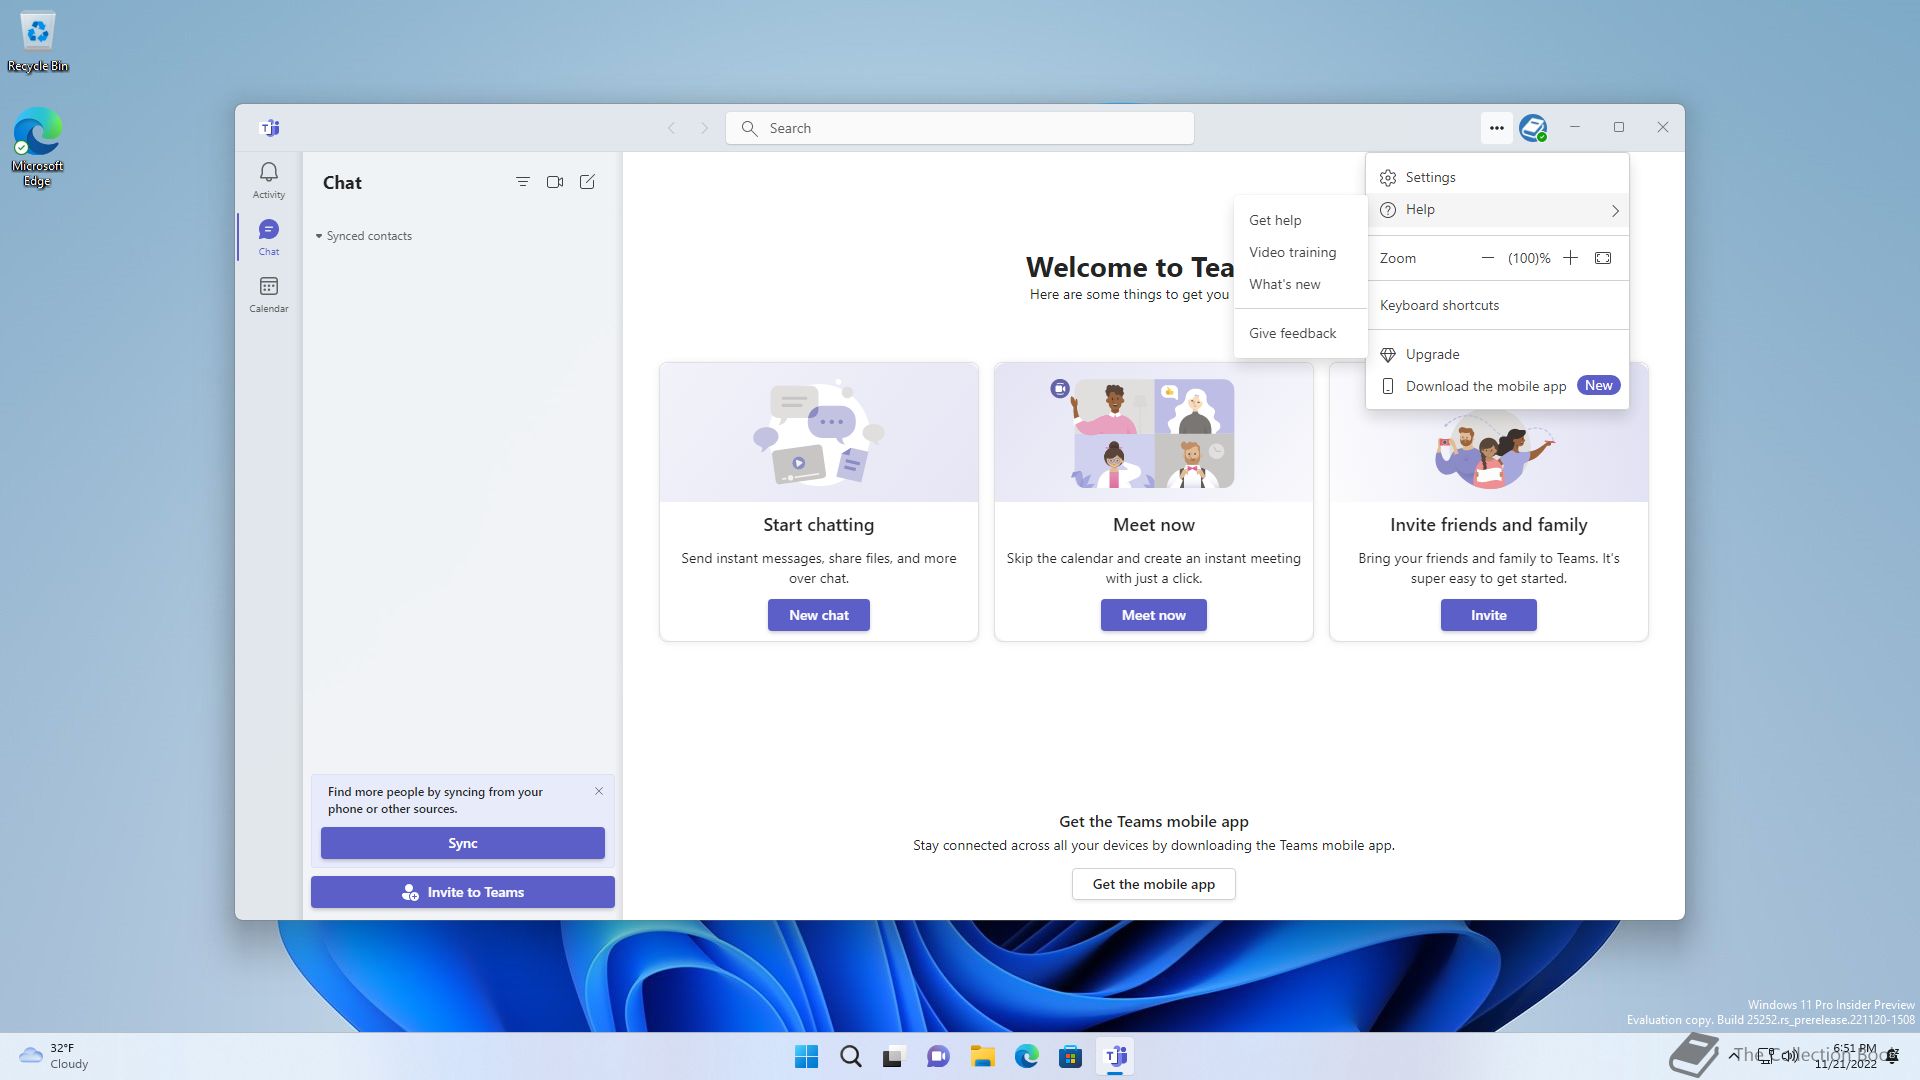
Task: Decrease zoom with the minus button
Action: [1487, 258]
